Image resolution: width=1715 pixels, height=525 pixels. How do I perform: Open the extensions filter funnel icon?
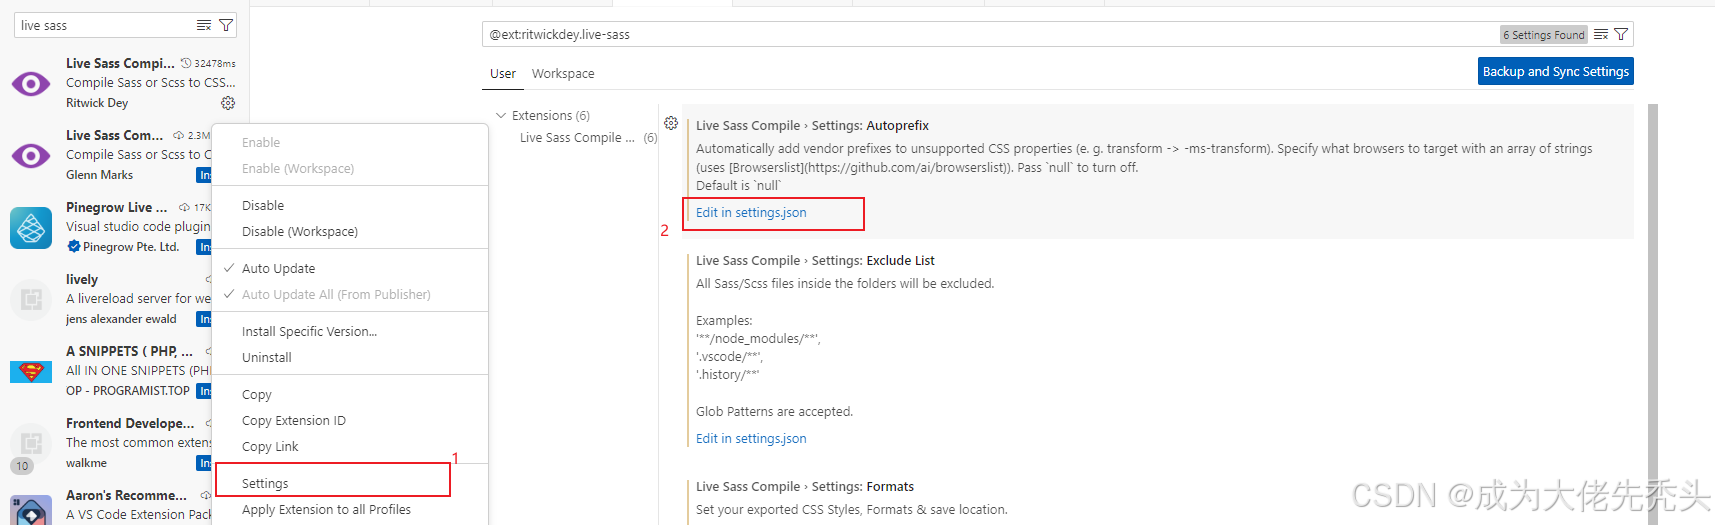click(226, 25)
